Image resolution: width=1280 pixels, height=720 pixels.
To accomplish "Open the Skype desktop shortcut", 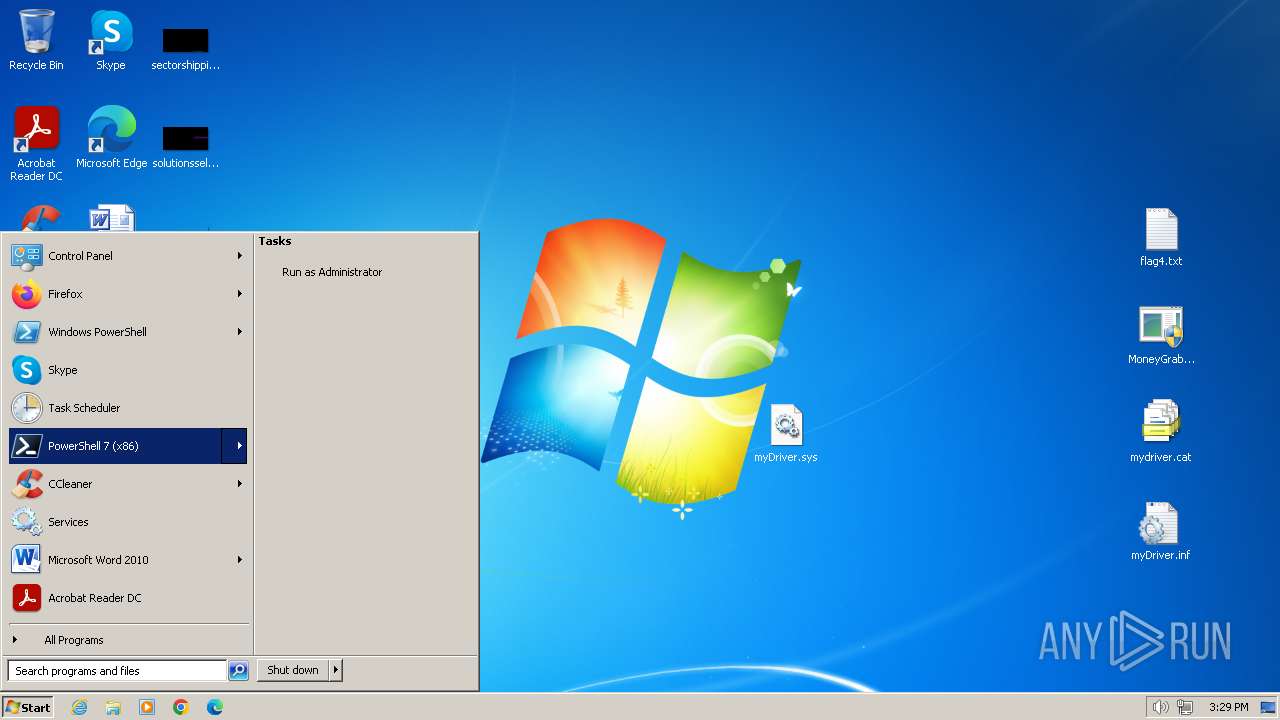I will [111, 40].
